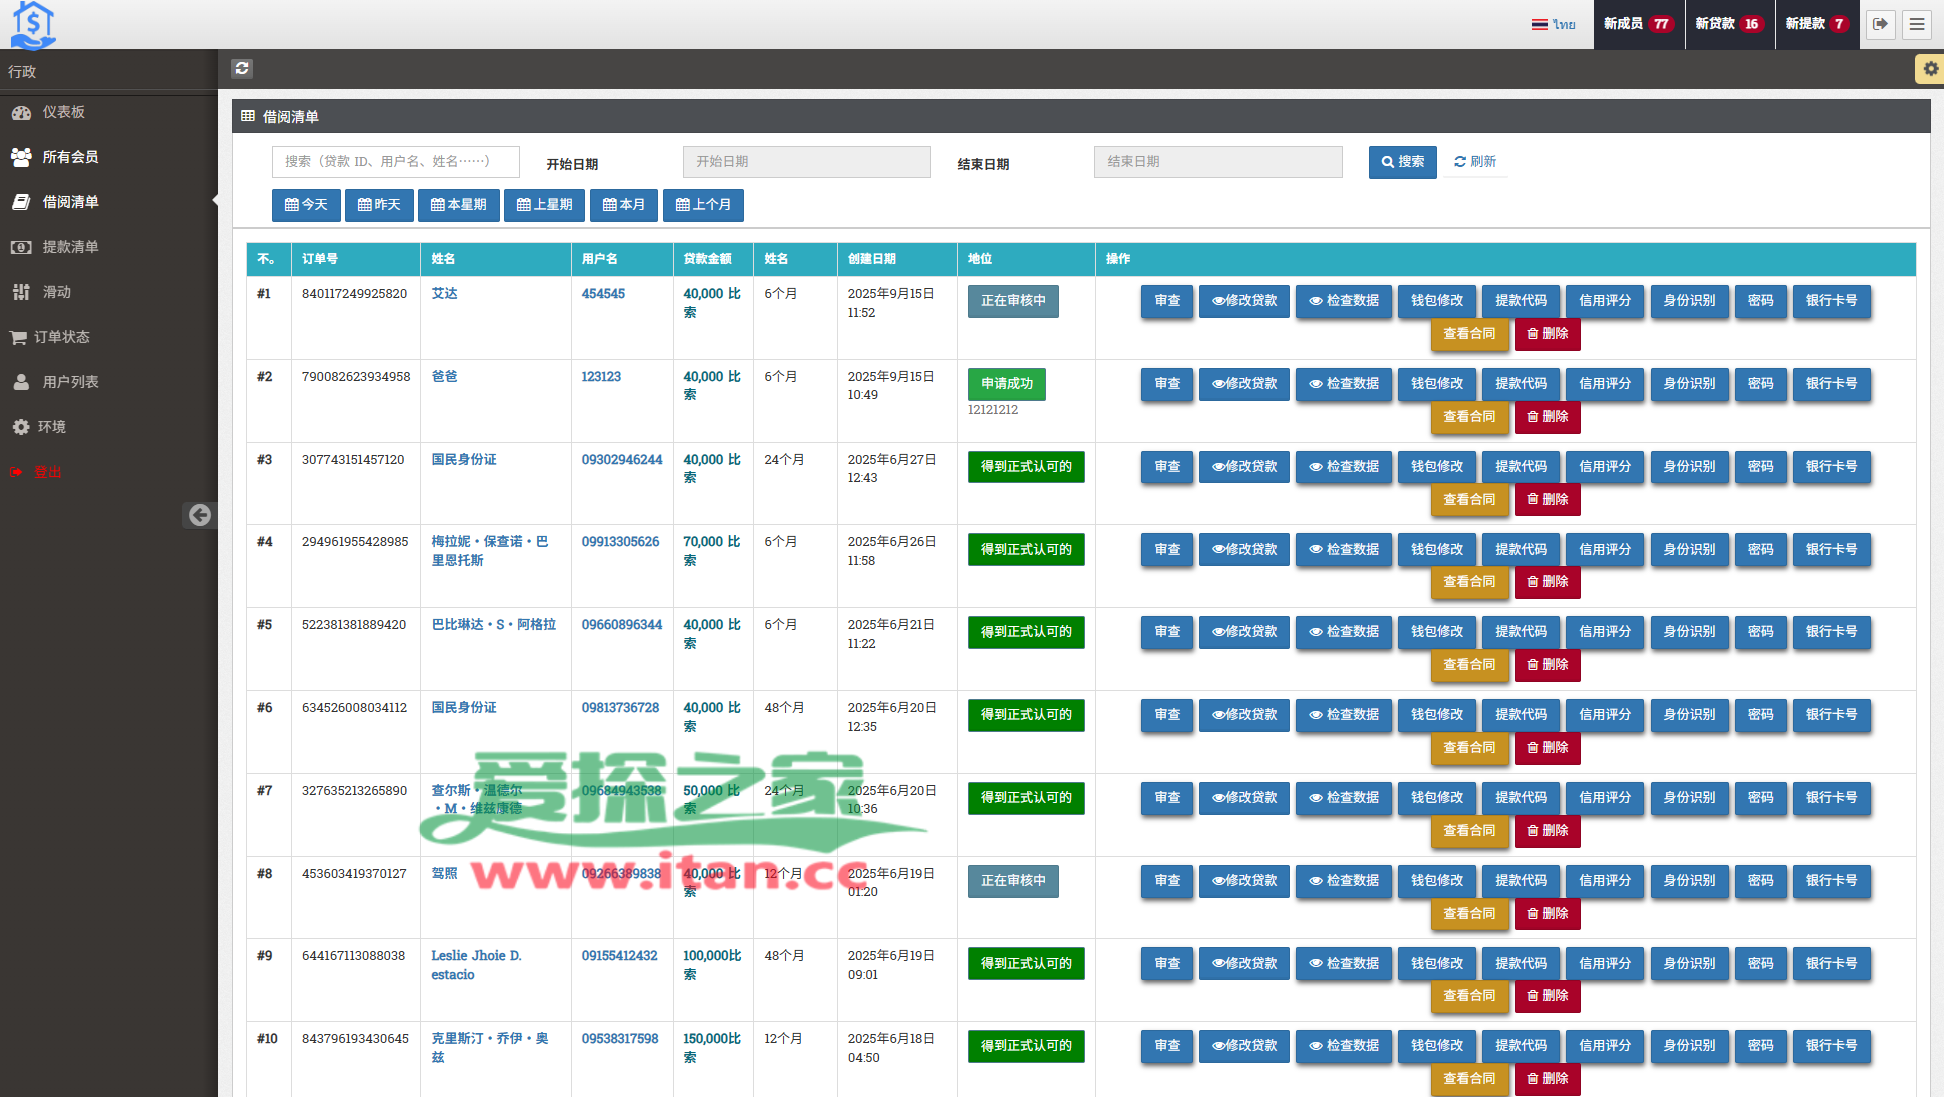This screenshot has height=1097, width=1944.
Task: Click the loan app logo icon
Action: click(x=33, y=24)
